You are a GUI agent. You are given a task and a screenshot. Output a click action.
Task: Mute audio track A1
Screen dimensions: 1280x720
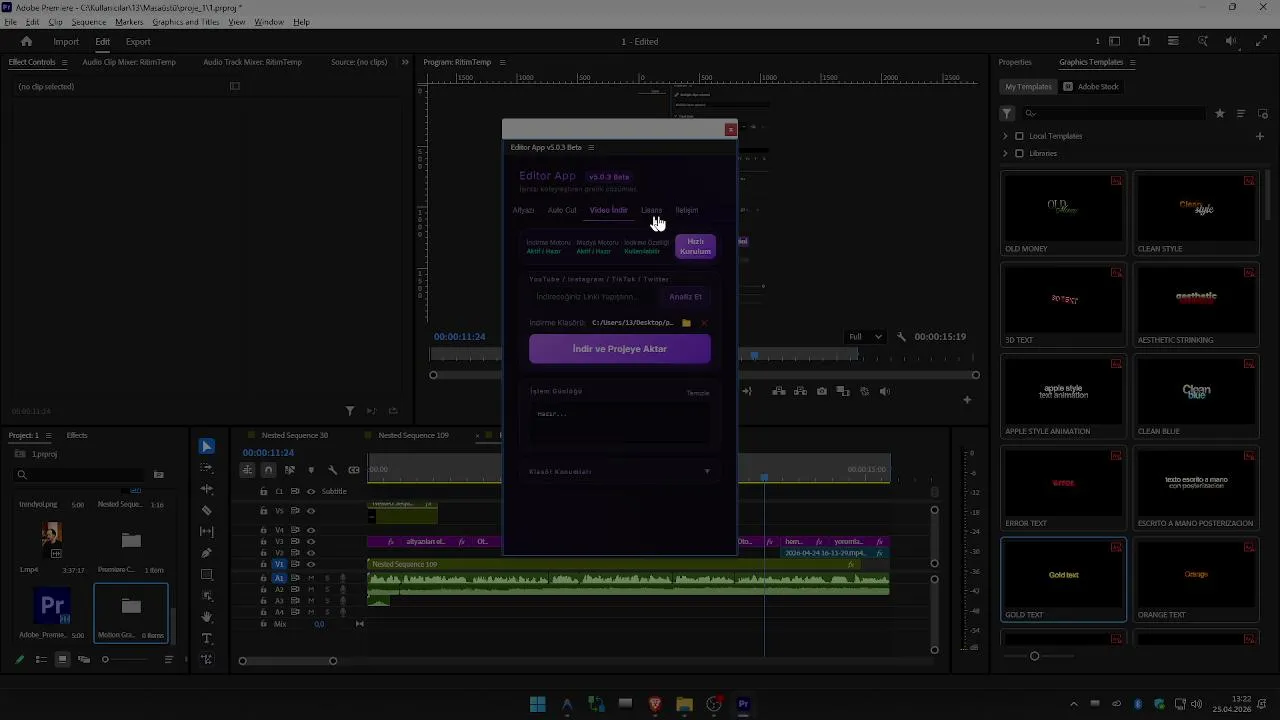coord(311,578)
